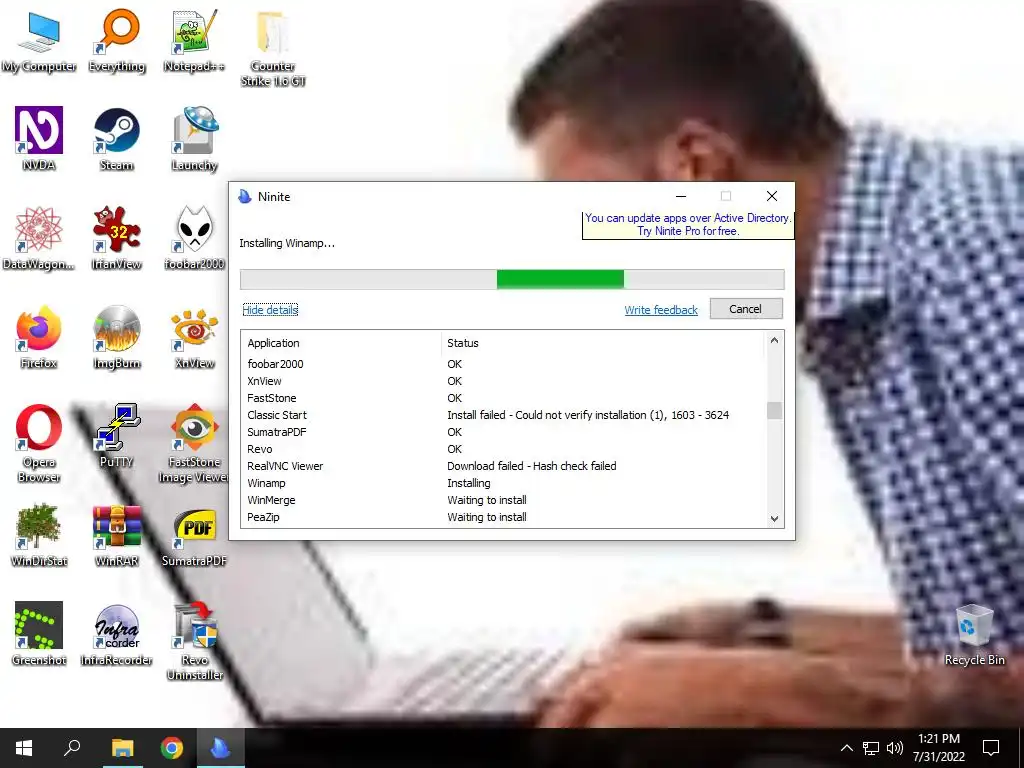The width and height of the screenshot is (1024, 768).
Task: Select the InfraRecorder desktop shortcut
Action: coord(117,634)
